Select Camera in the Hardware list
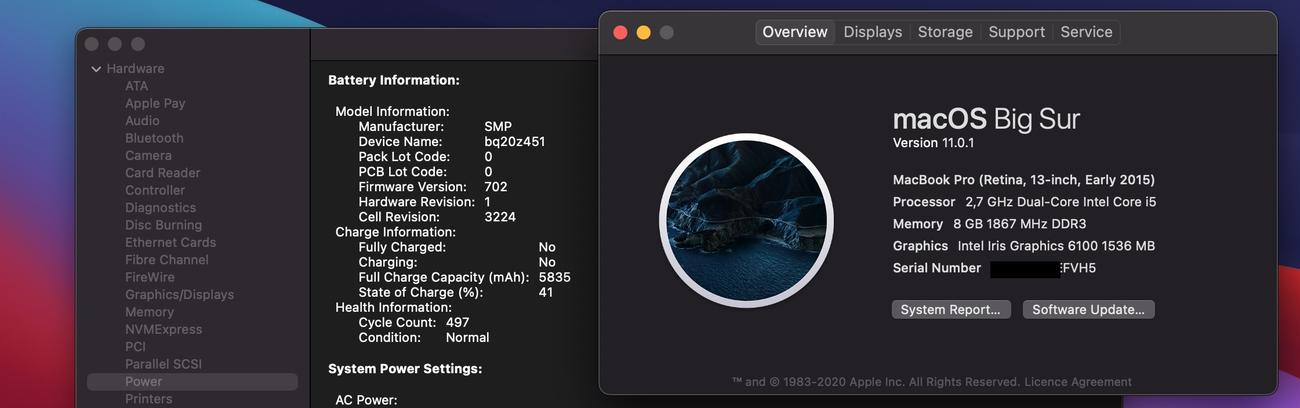The width and height of the screenshot is (1300, 408). click(x=148, y=156)
